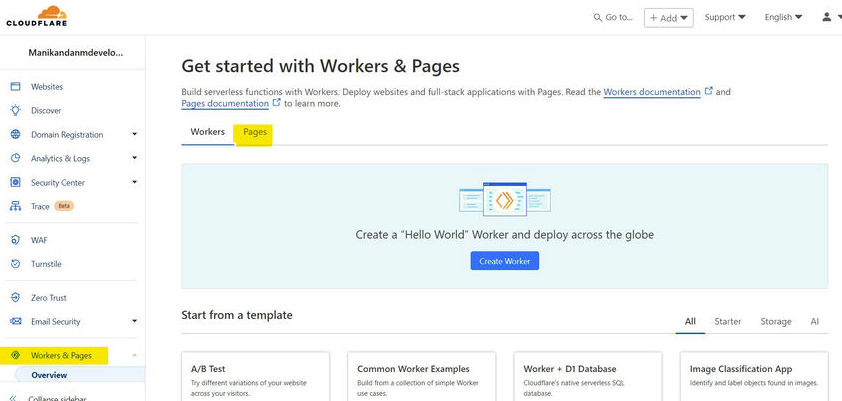Click the Turnstile sidebar icon

15,264
